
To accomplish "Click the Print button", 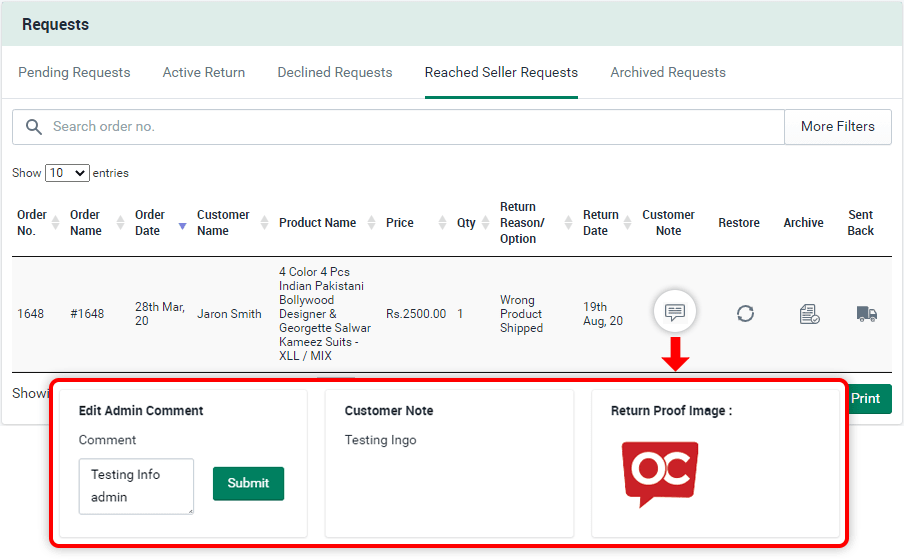I will click(865, 398).
